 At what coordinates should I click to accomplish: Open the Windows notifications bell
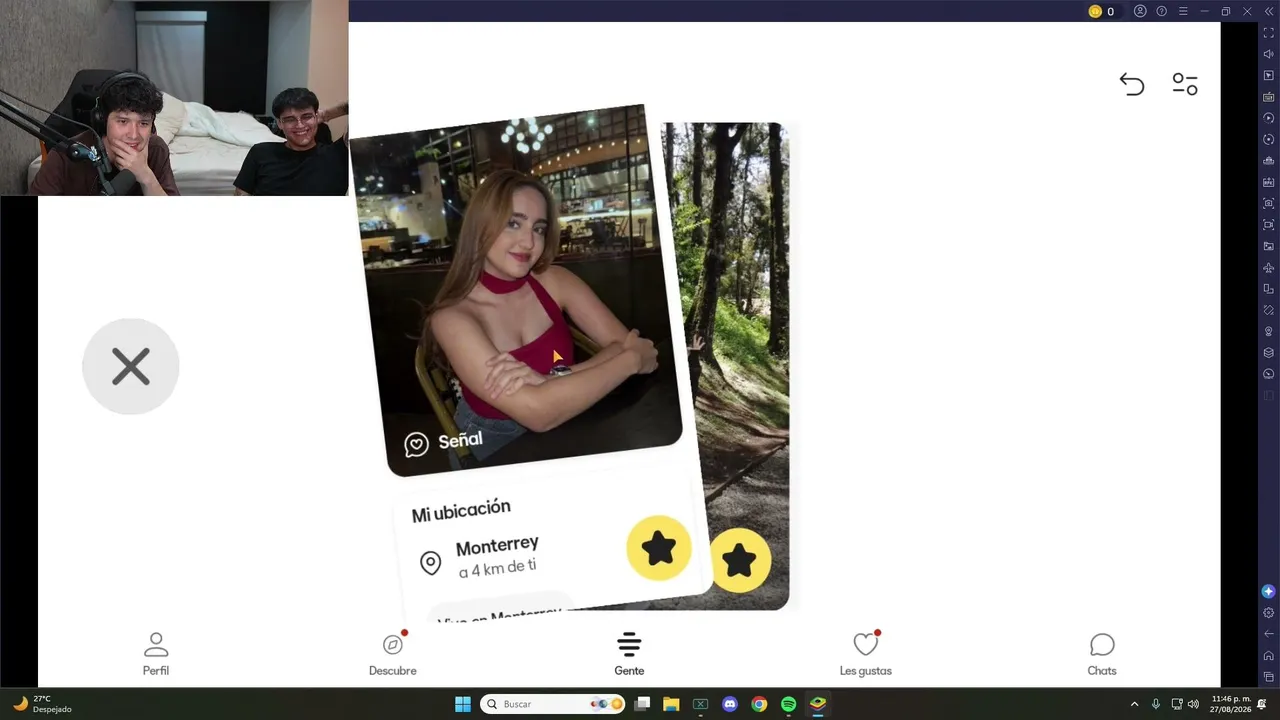[1262, 704]
